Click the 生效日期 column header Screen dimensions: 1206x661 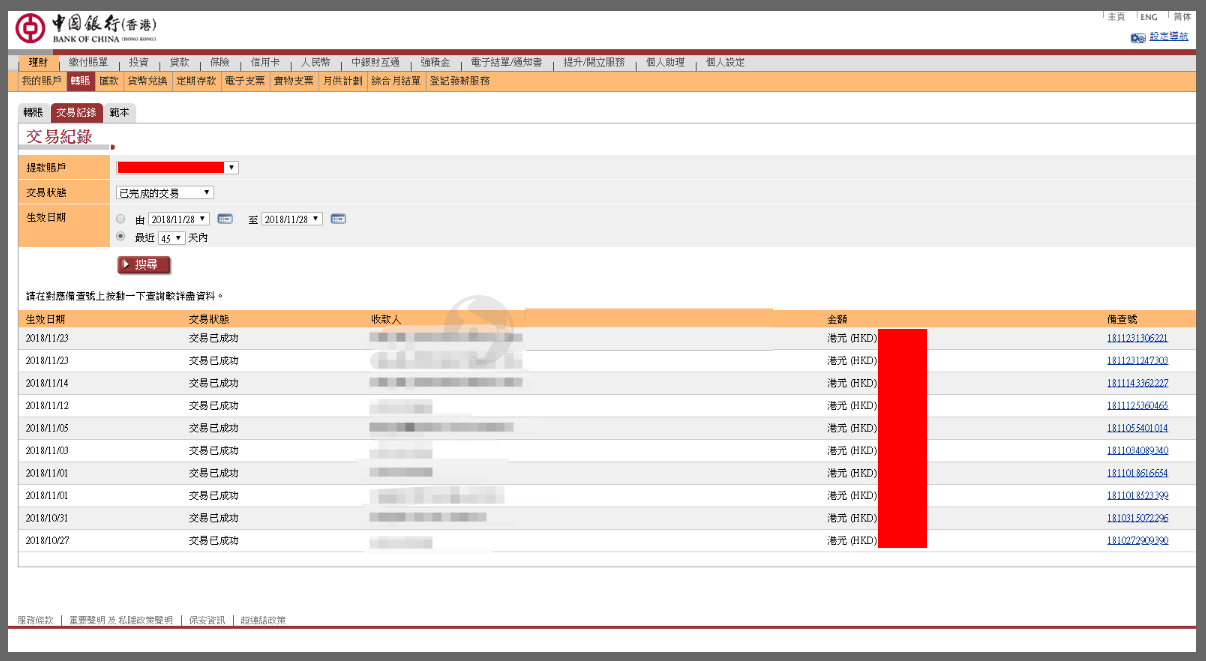click(x=46, y=319)
